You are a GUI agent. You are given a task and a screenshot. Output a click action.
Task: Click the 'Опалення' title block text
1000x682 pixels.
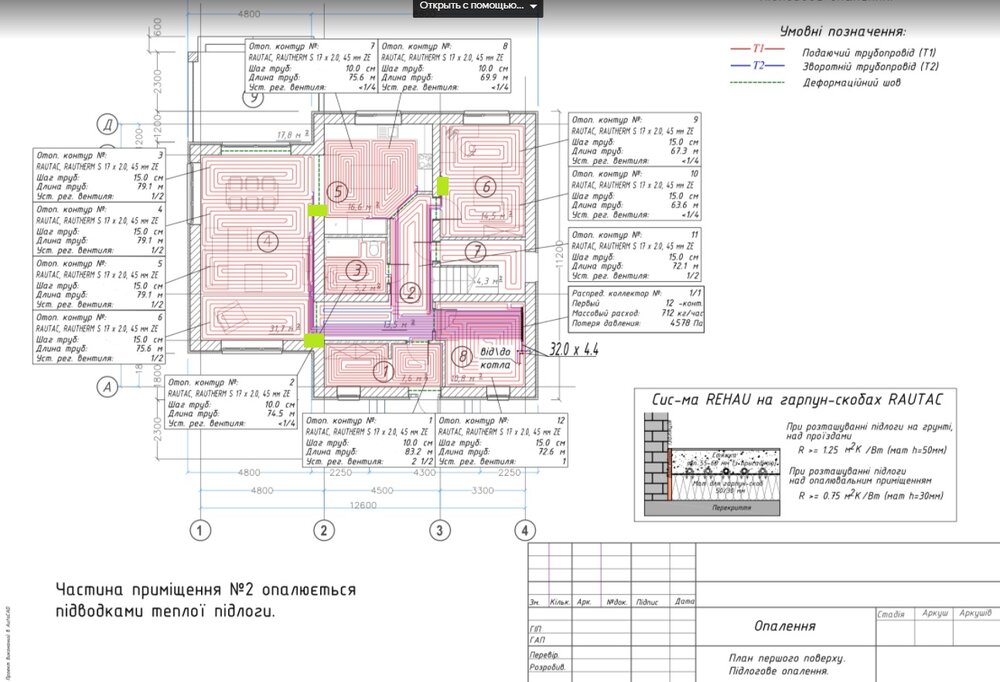point(784,626)
